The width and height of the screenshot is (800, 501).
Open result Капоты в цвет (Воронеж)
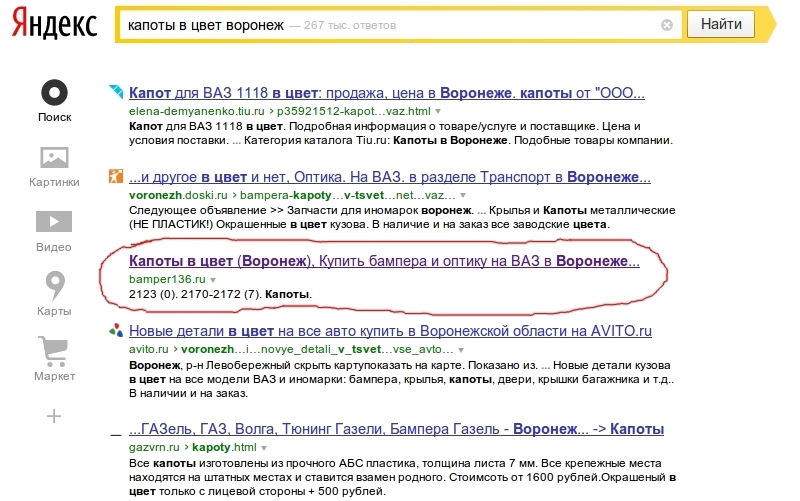point(384,261)
